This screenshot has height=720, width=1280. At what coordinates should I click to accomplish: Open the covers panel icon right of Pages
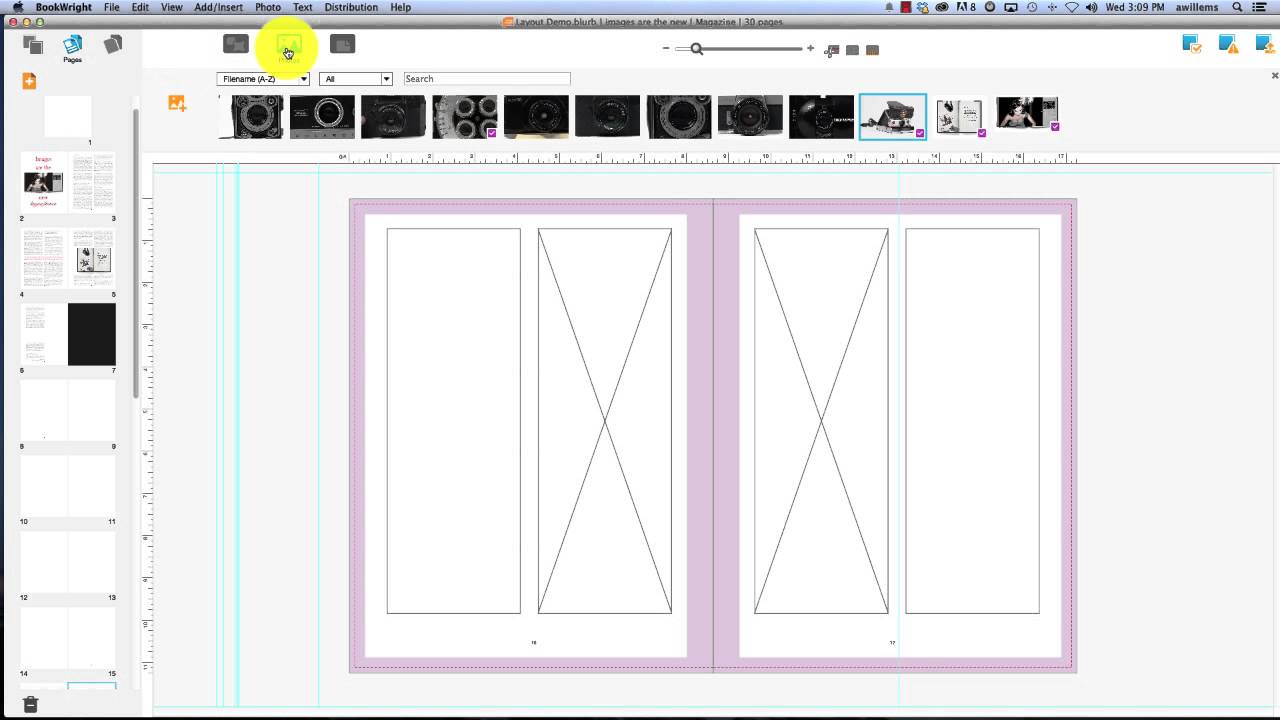[113, 44]
